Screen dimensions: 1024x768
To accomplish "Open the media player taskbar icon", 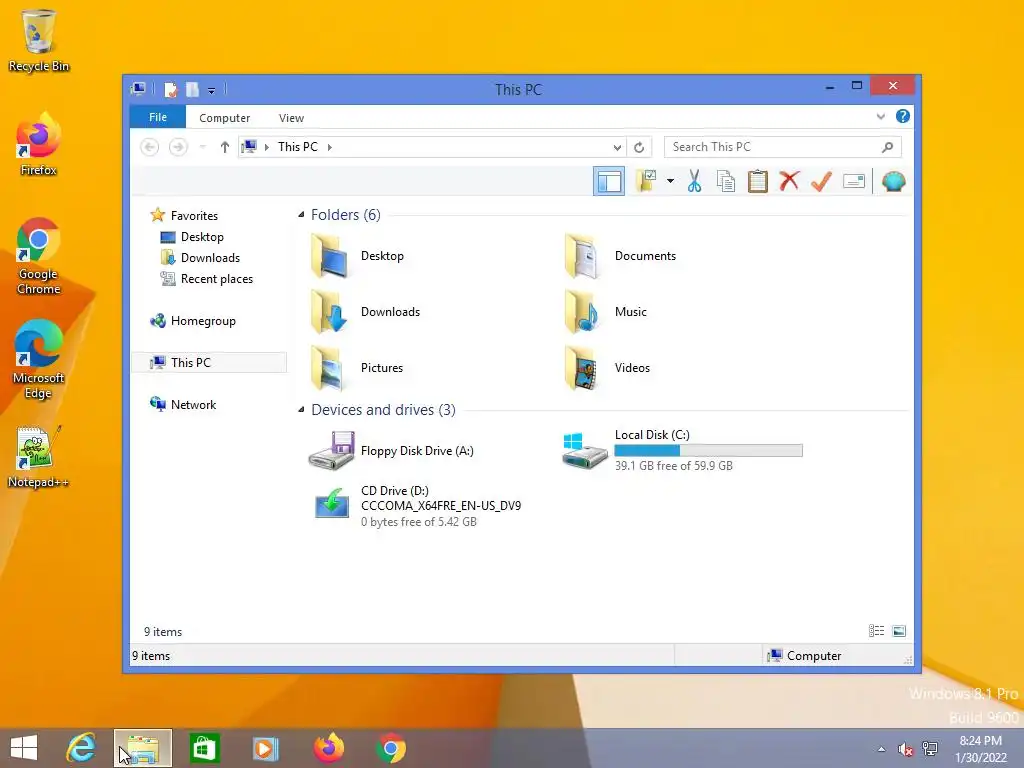I will click(x=265, y=748).
